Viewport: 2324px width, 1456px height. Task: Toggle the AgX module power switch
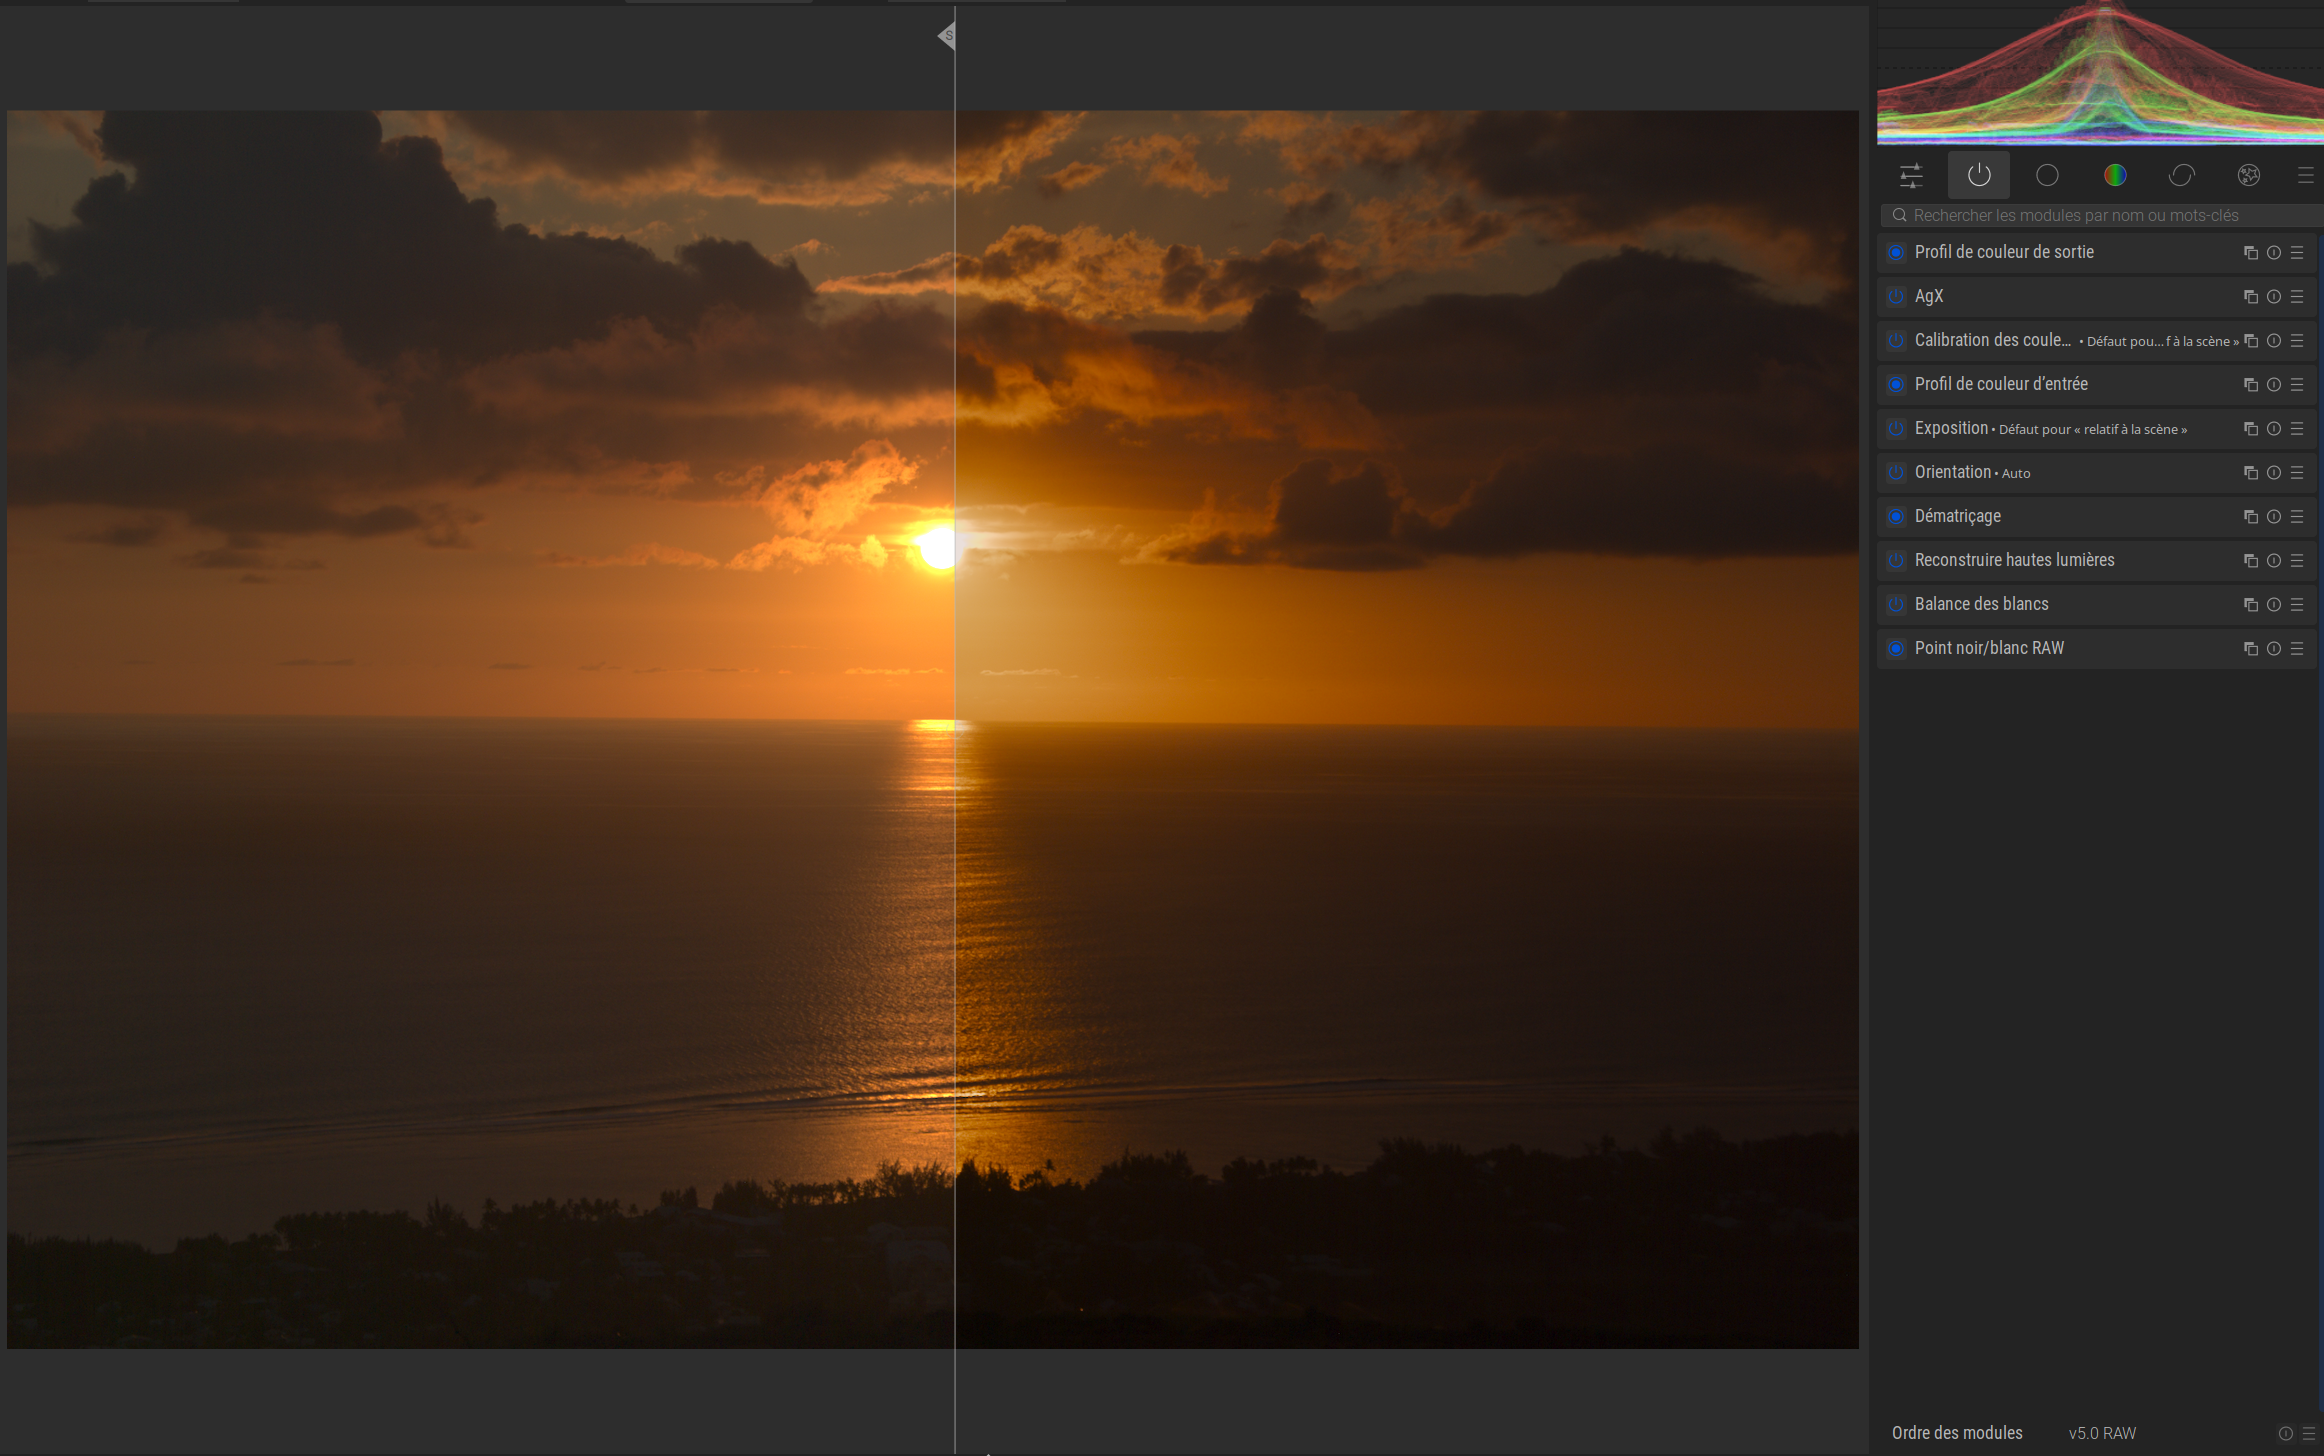point(1896,297)
